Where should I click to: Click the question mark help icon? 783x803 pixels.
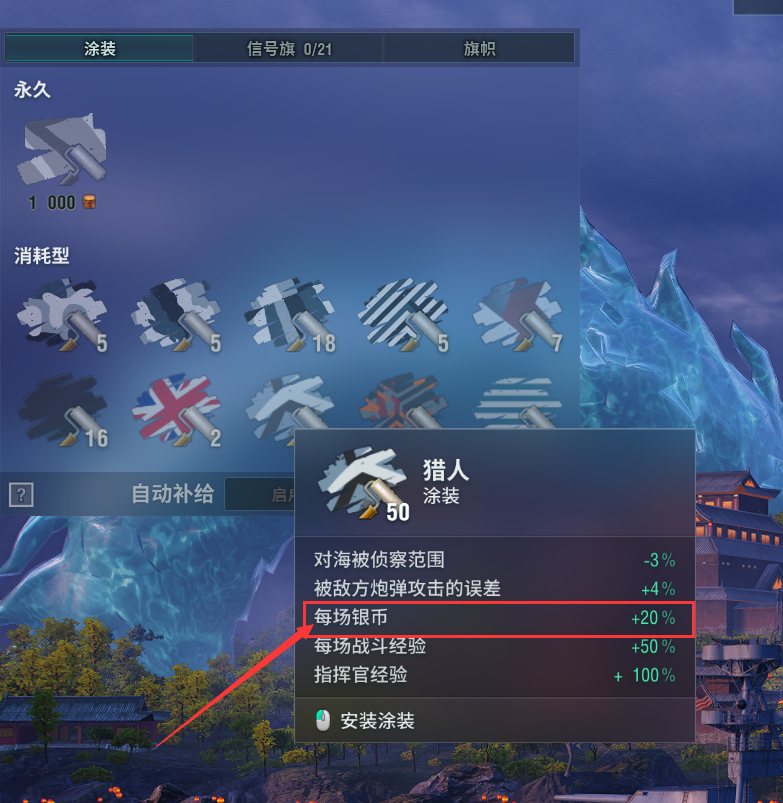click(x=21, y=495)
